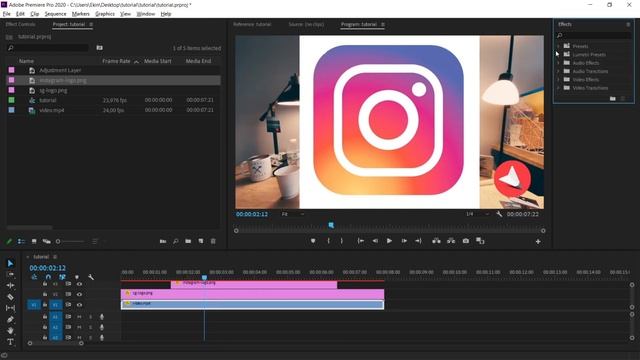The image size is (640, 360).
Task: Expand the Video Effects folder
Action: pyautogui.click(x=558, y=80)
